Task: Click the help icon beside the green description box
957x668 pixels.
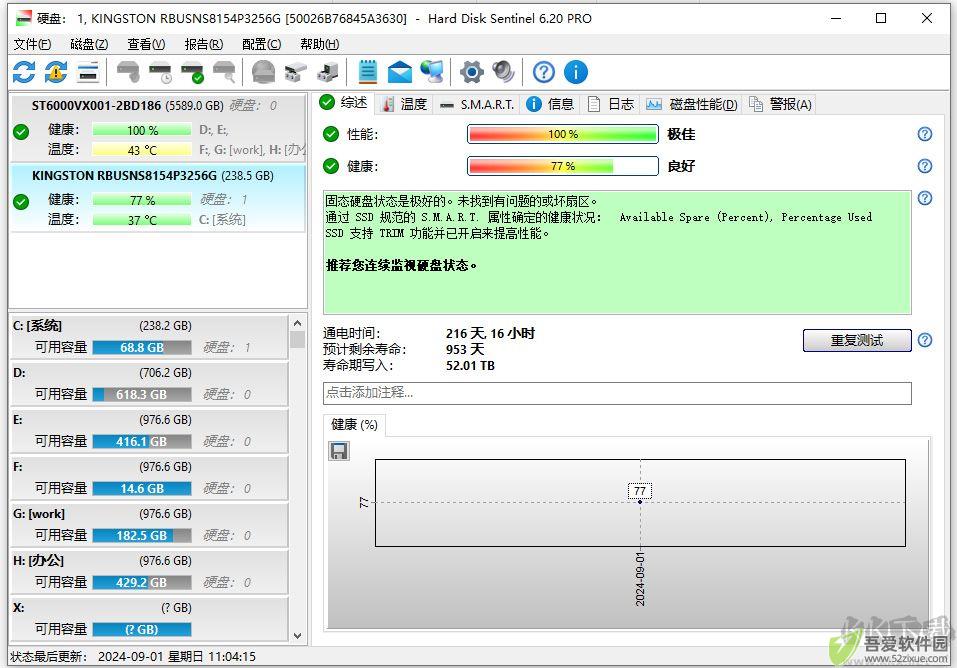Action: pyautogui.click(x=925, y=198)
